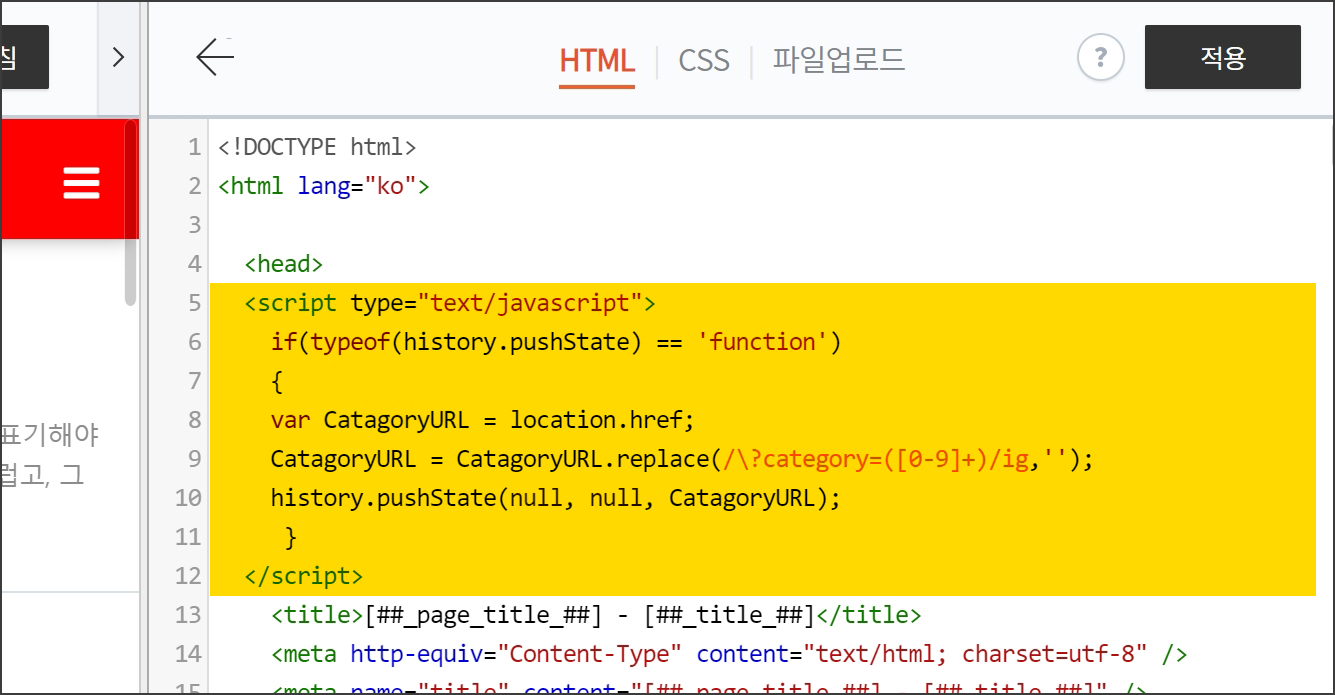Grab the preview pane vertical scrollbar
Screen dimensions: 1335x695
pos(130,213)
